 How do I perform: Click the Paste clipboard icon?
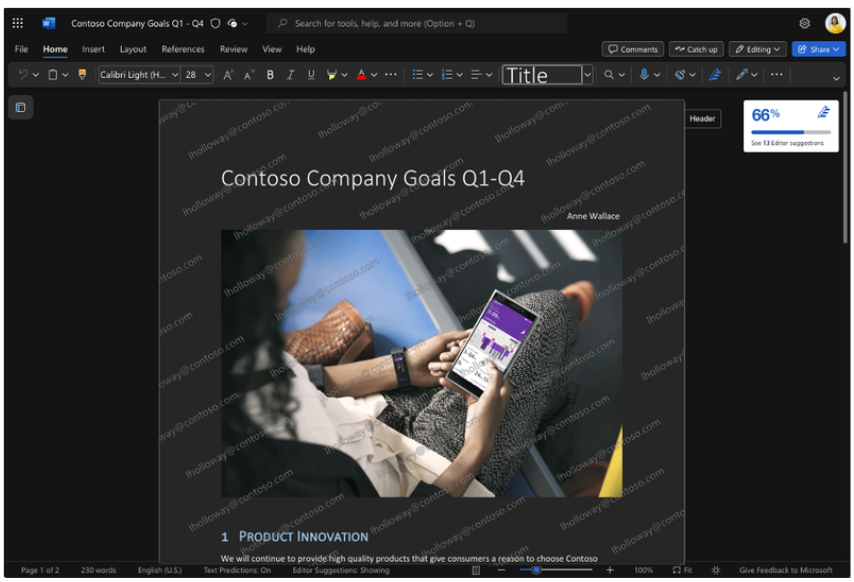pos(53,75)
